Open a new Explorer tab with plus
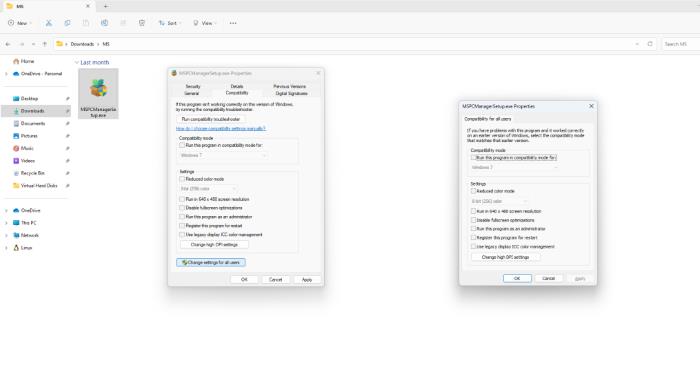The image size is (700, 372). [x=106, y=6]
